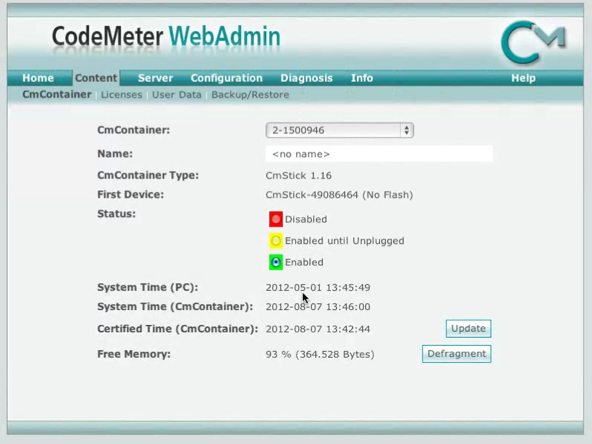Viewport: 592px width, 444px height.
Task: Click the CmStick 1.16 container type value
Action: [x=299, y=176]
